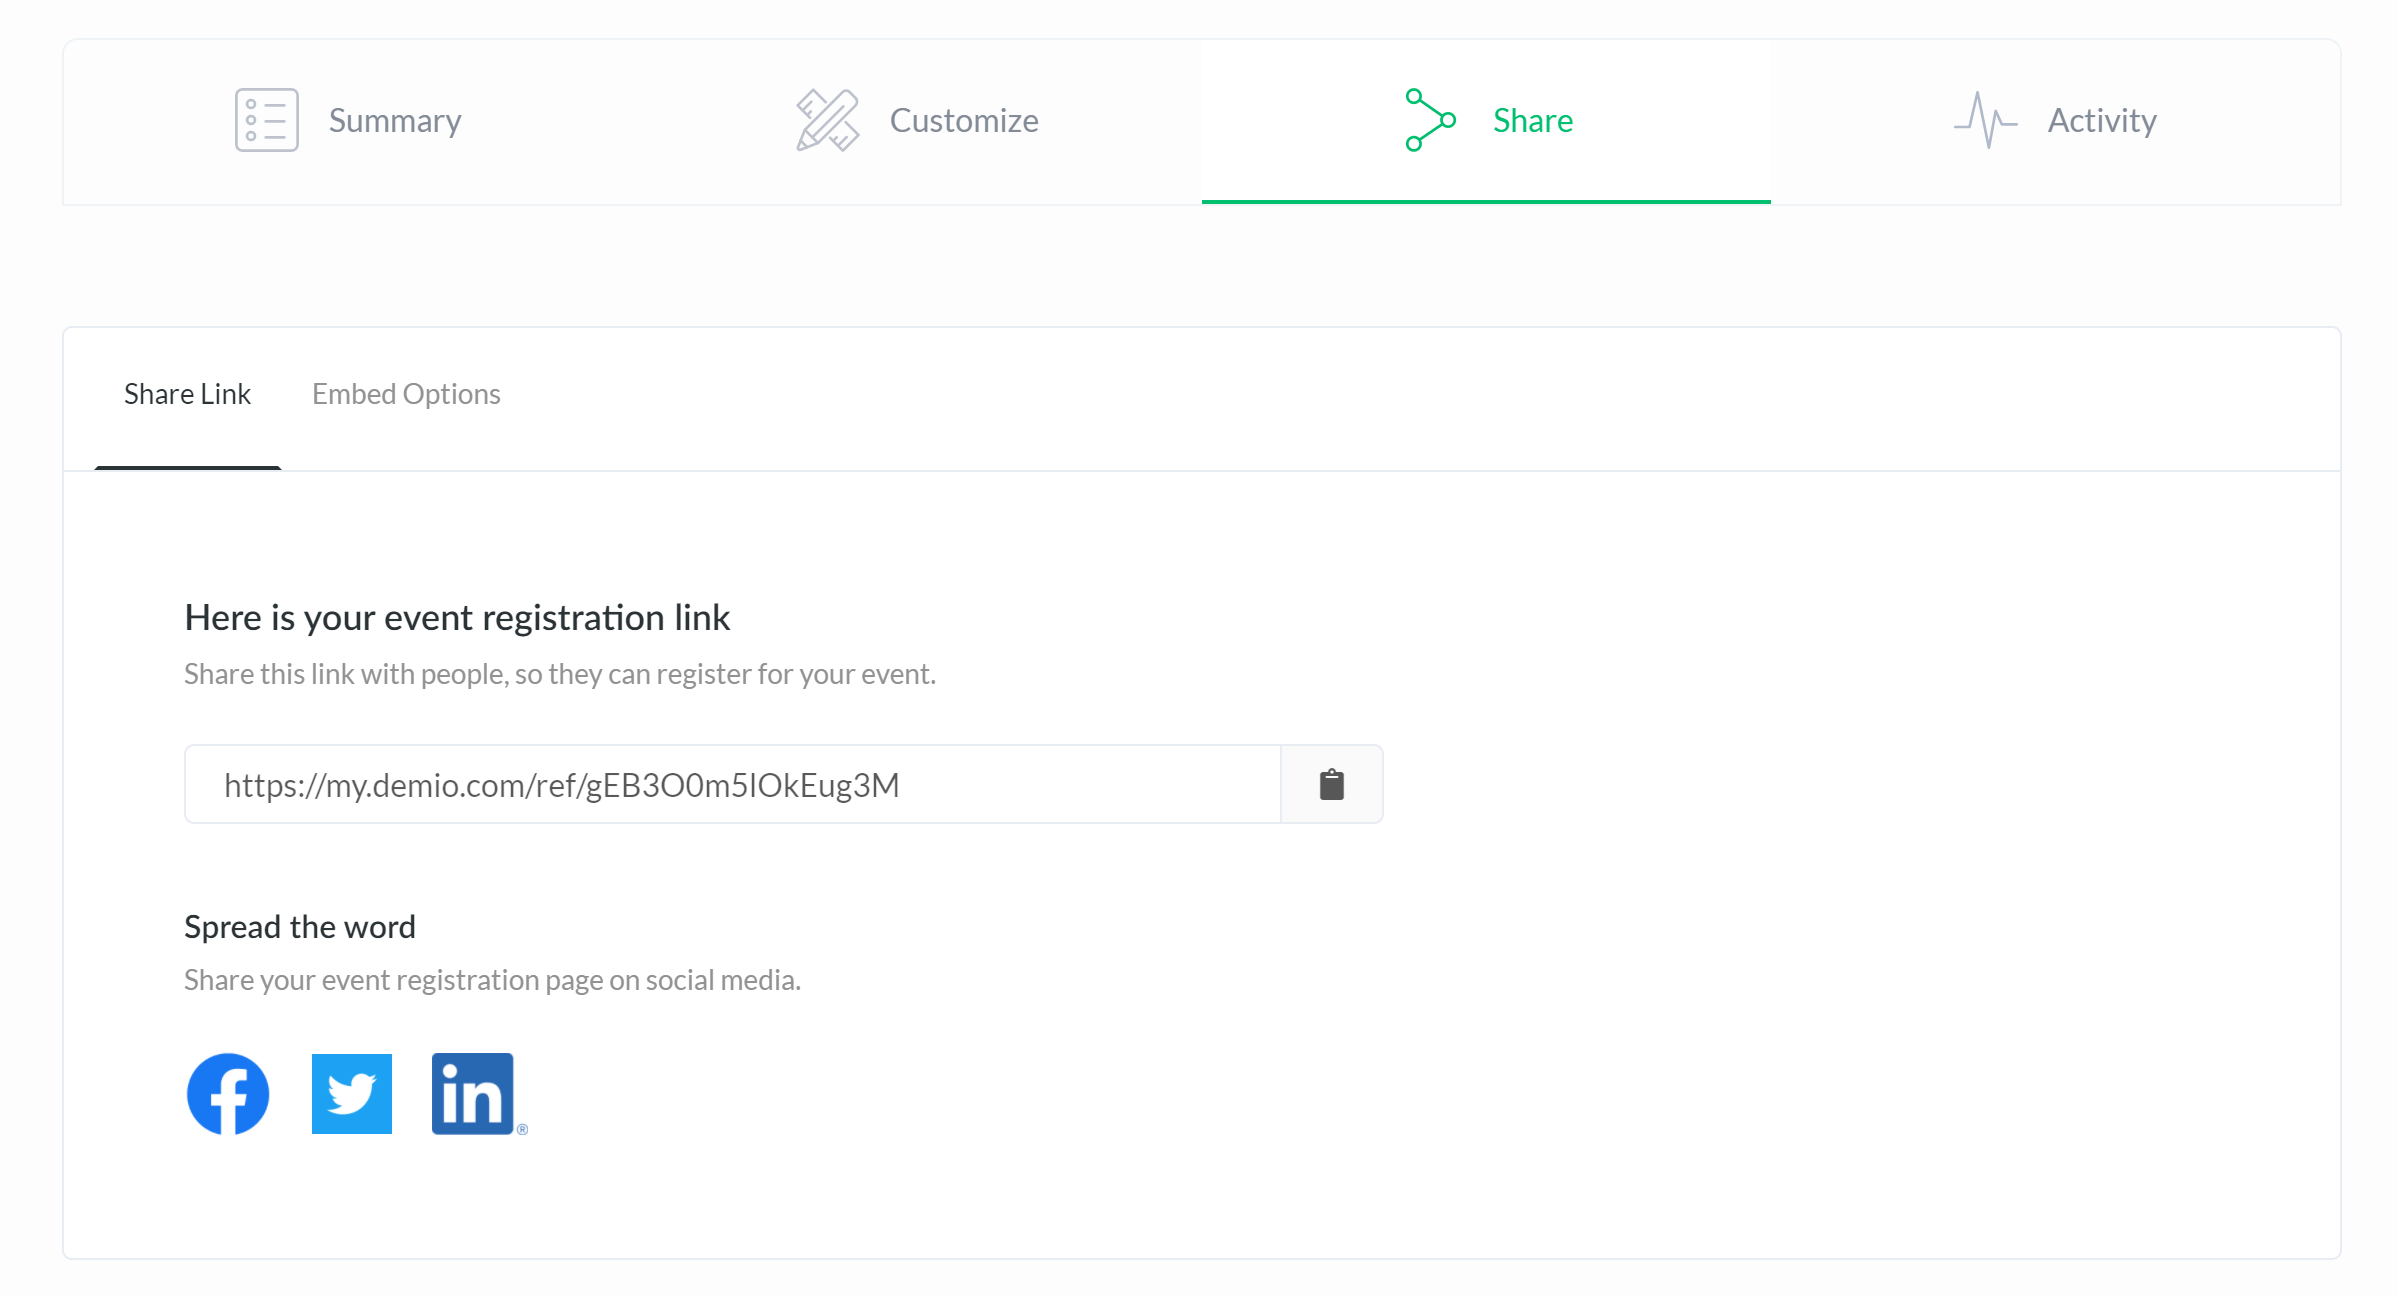Switch to Embed Options sub-tab
Viewport: 2397px width, 1297px height.
(x=406, y=394)
